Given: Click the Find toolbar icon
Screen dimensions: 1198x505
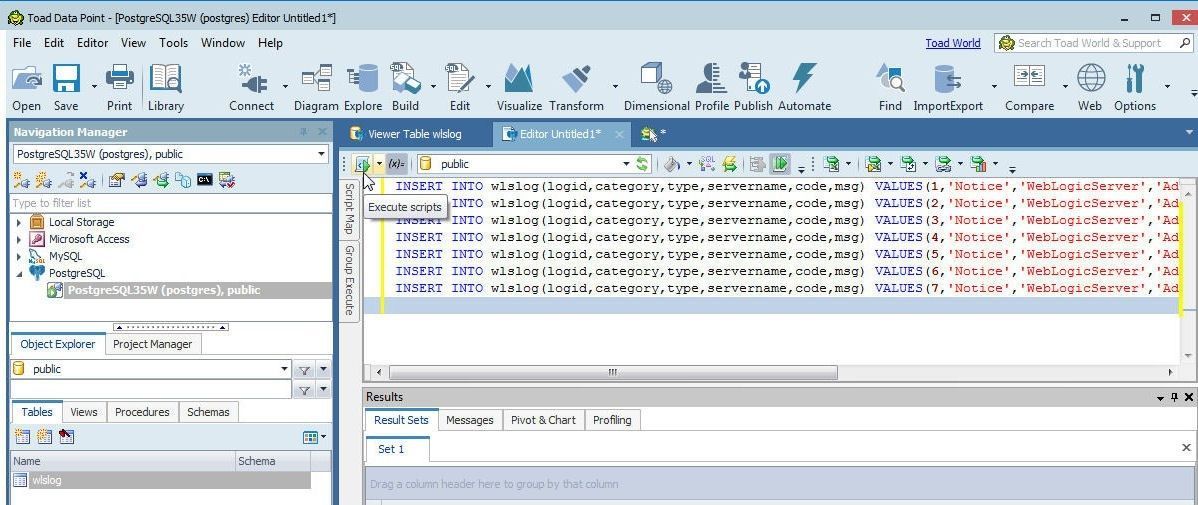Looking at the screenshot, I should point(890,88).
